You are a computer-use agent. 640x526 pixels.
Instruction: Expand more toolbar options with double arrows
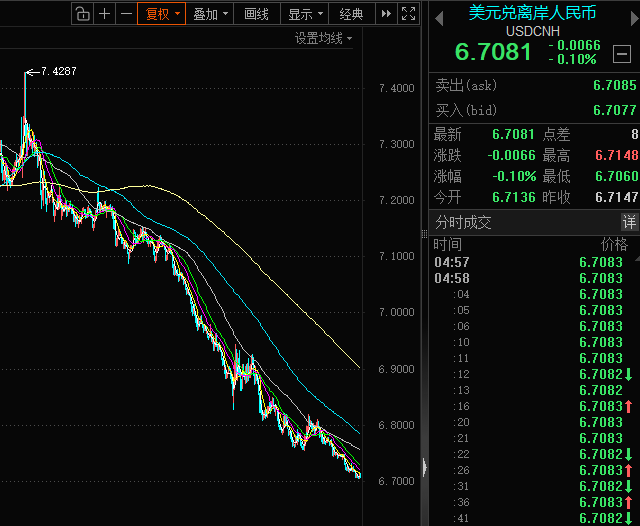[386, 14]
